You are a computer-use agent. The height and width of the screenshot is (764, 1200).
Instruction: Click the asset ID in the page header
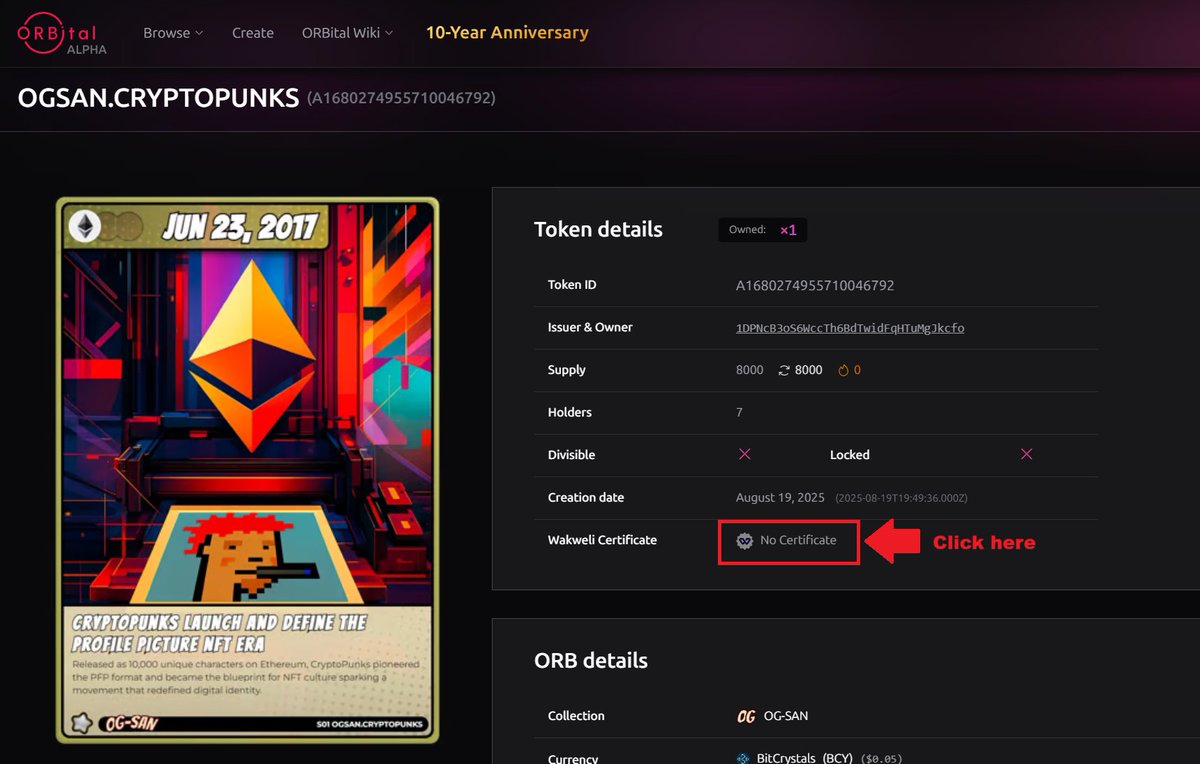tap(401, 98)
